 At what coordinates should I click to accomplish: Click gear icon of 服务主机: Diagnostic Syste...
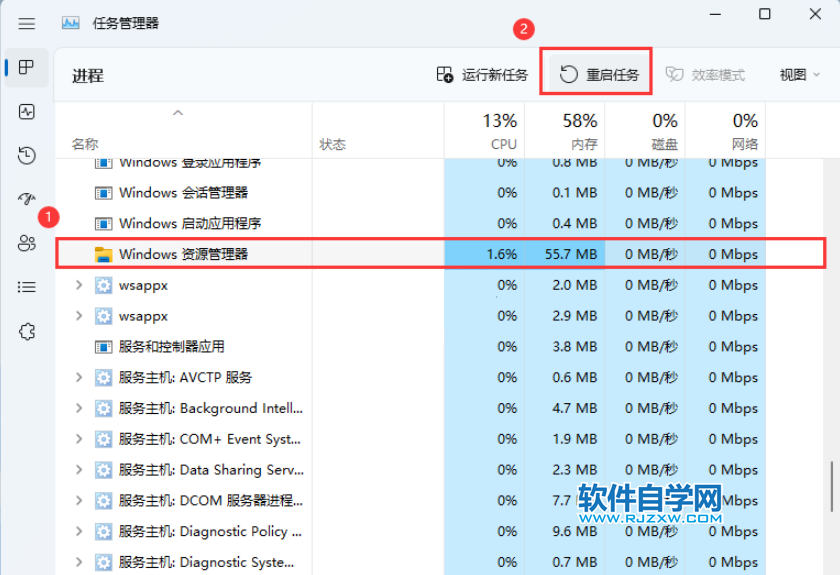(103, 562)
